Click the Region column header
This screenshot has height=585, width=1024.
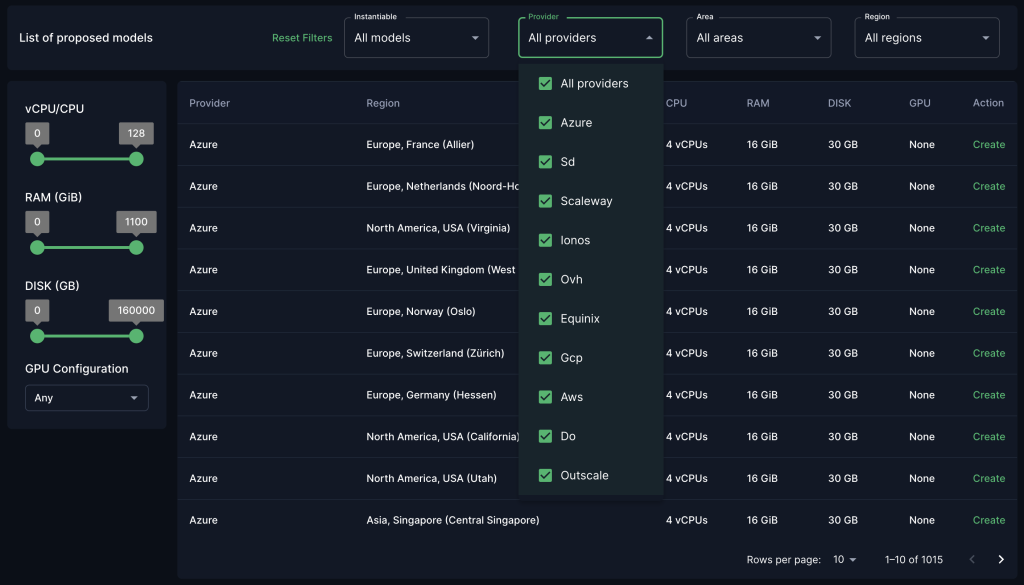click(381, 103)
